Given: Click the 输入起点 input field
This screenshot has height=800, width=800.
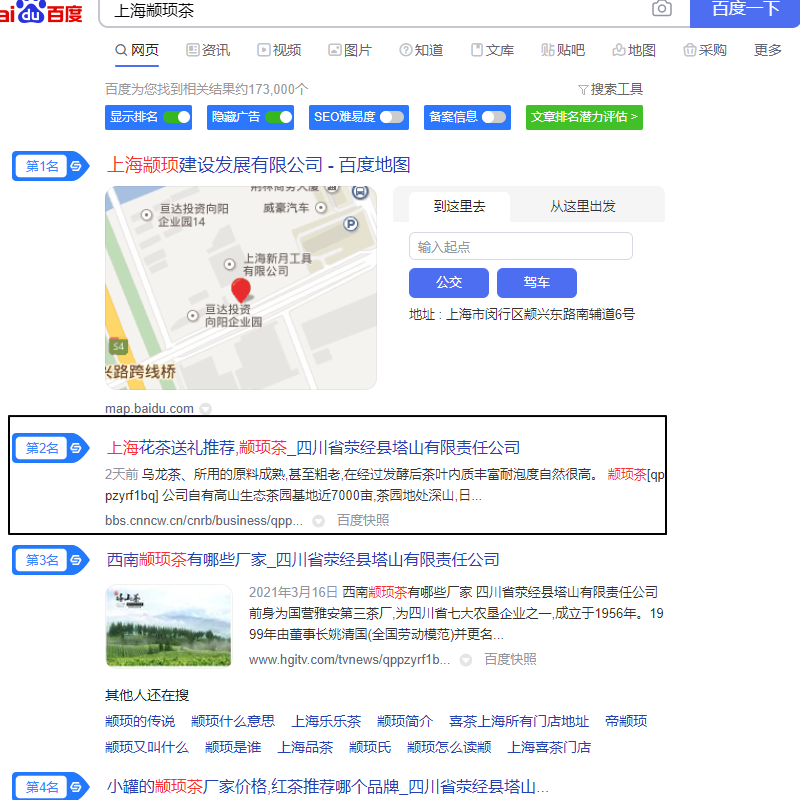Looking at the screenshot, I should click(x=521, y=246).
